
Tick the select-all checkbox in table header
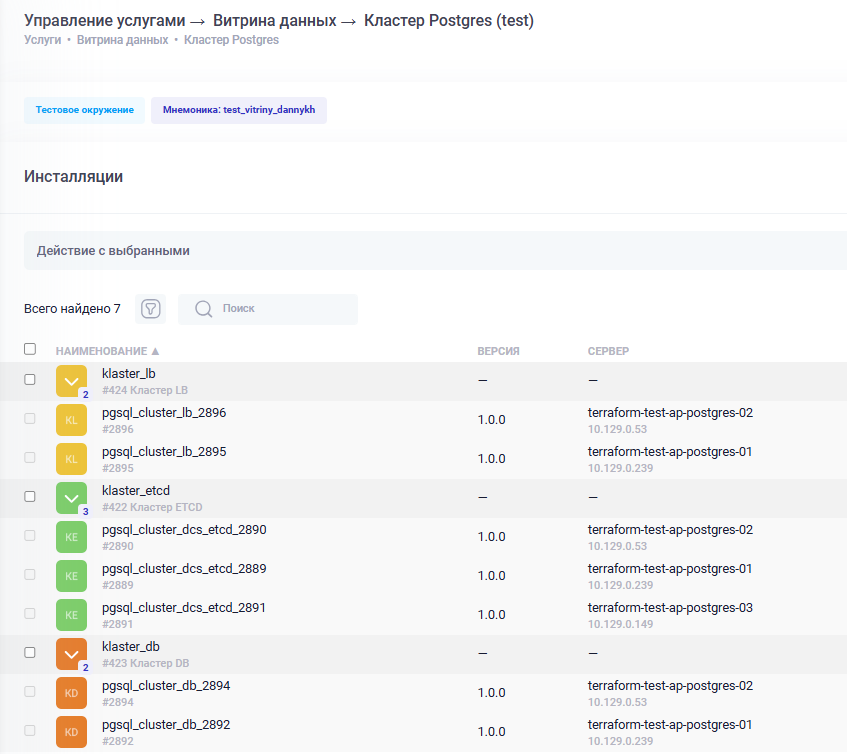click(30, 349)
